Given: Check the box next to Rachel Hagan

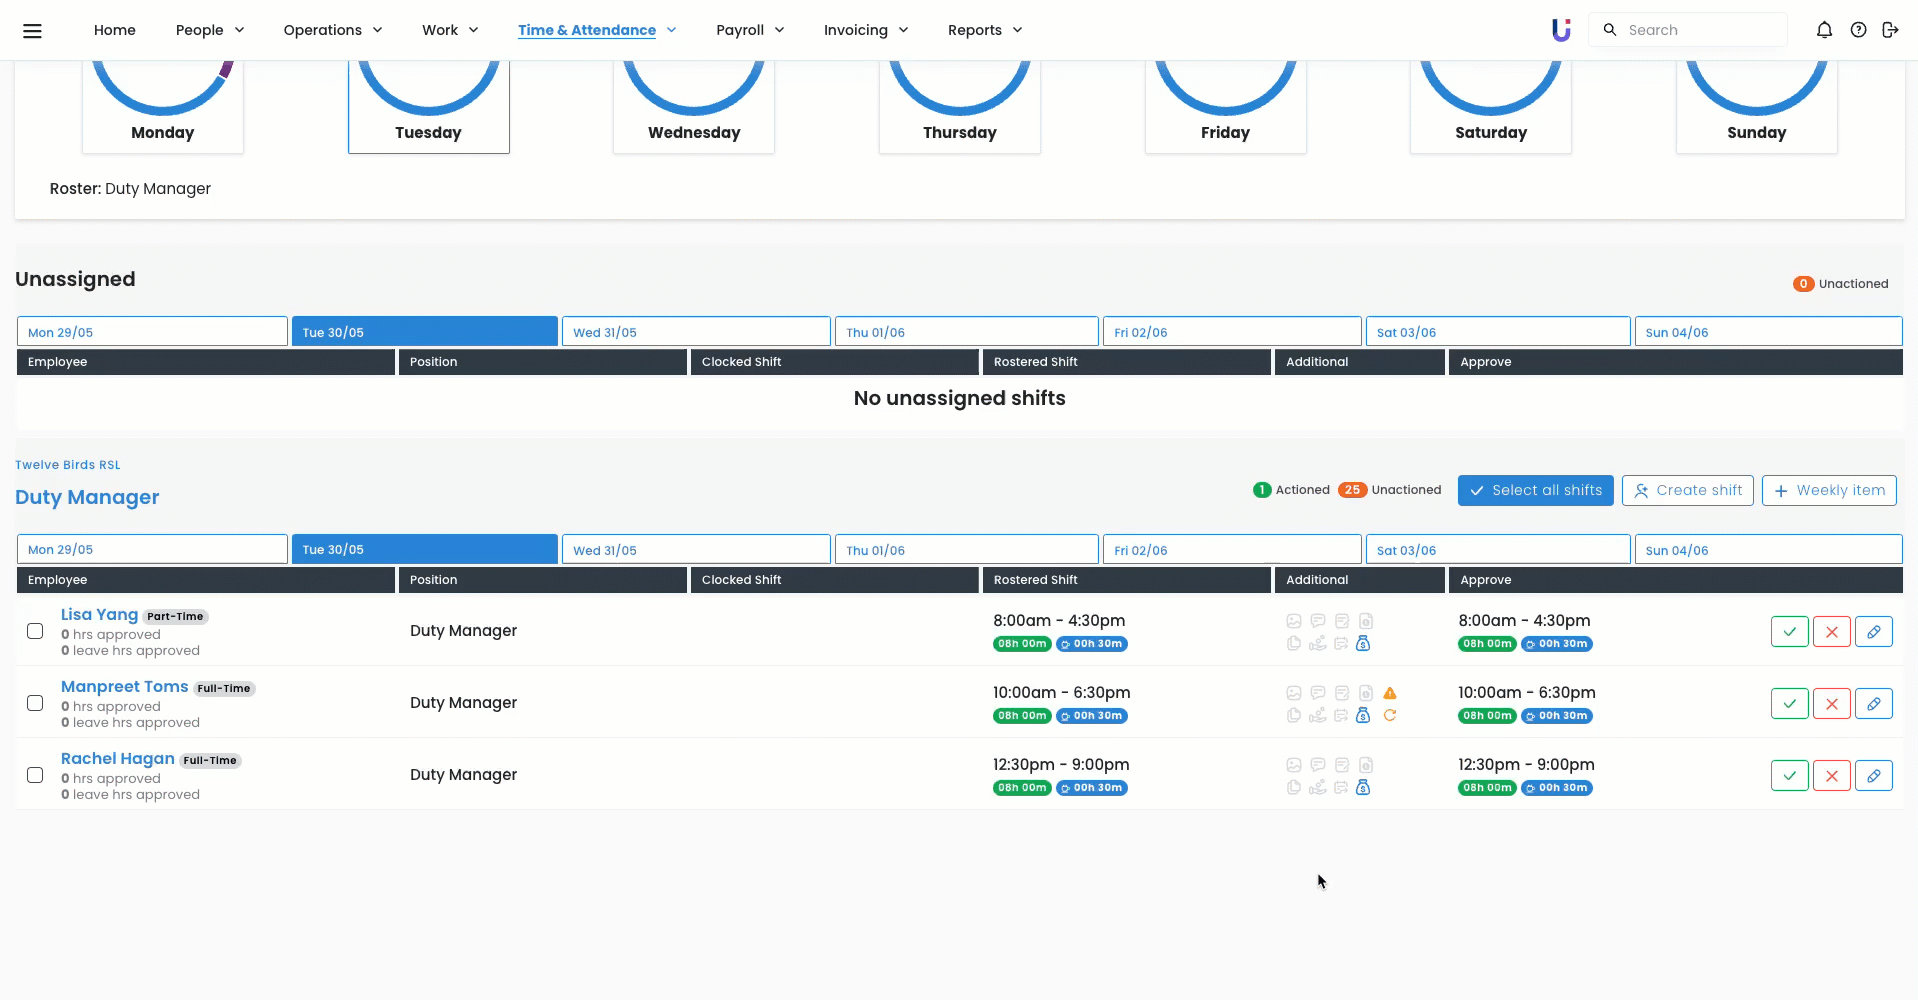Looking at the screenshot, I should (35, 776).
